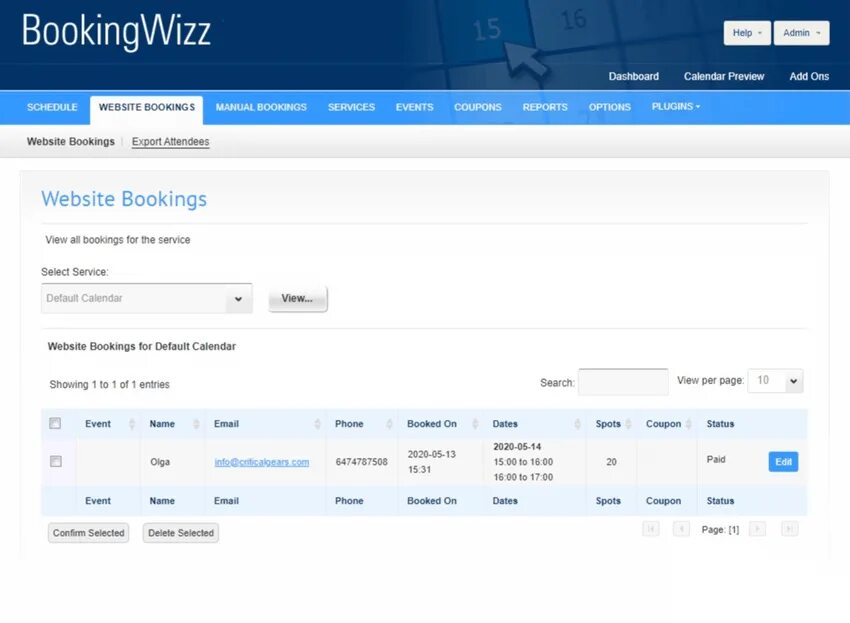Tick the checkbox for Olga's booking
850x623 pixels.
[55, 461]
